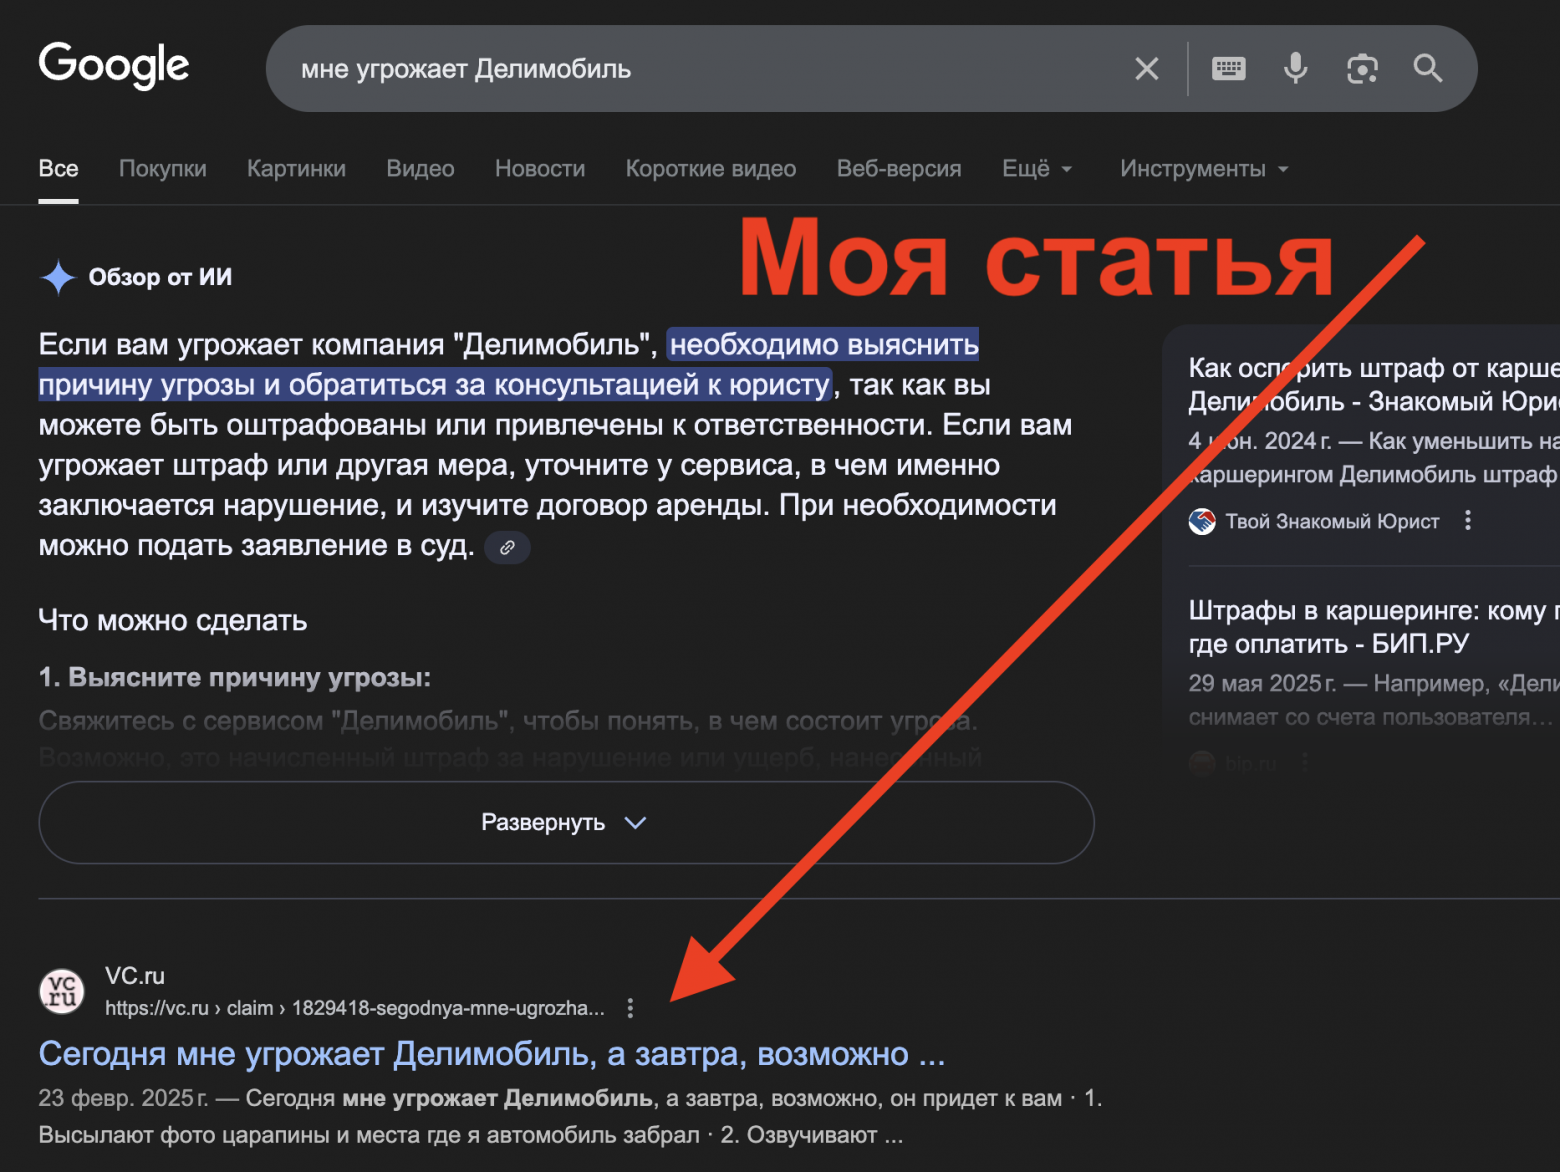
Task: Open the on-screen keyboard icon
Action: (1228, 68)
